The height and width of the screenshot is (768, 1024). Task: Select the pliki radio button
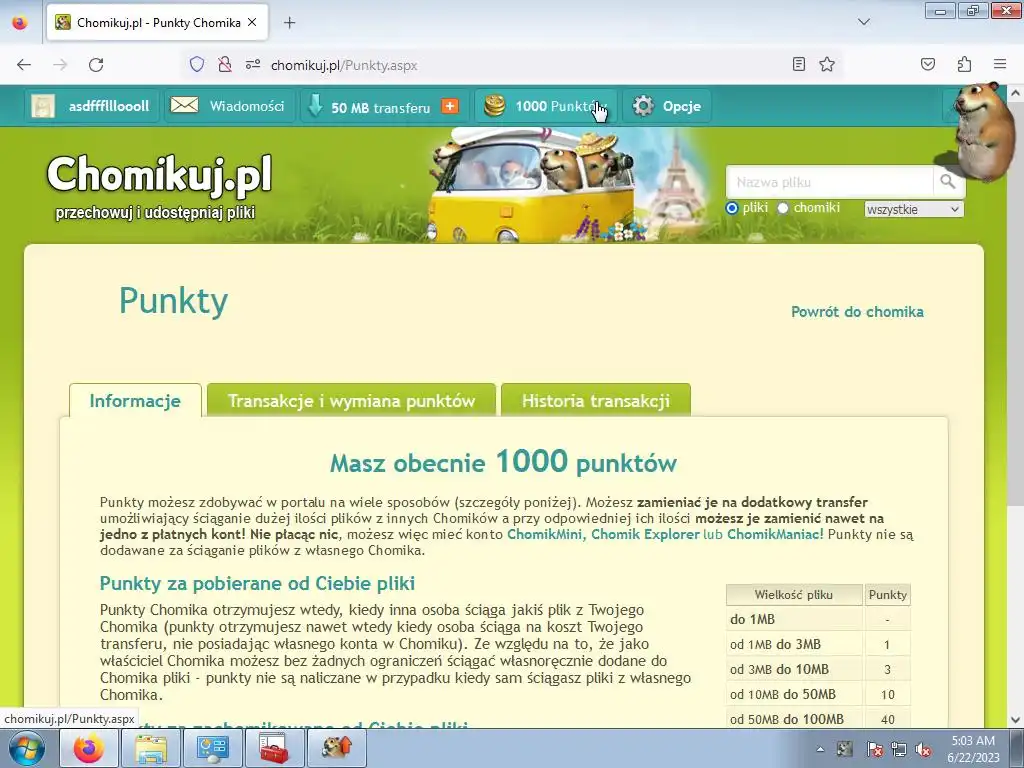[x=732, y=208]
